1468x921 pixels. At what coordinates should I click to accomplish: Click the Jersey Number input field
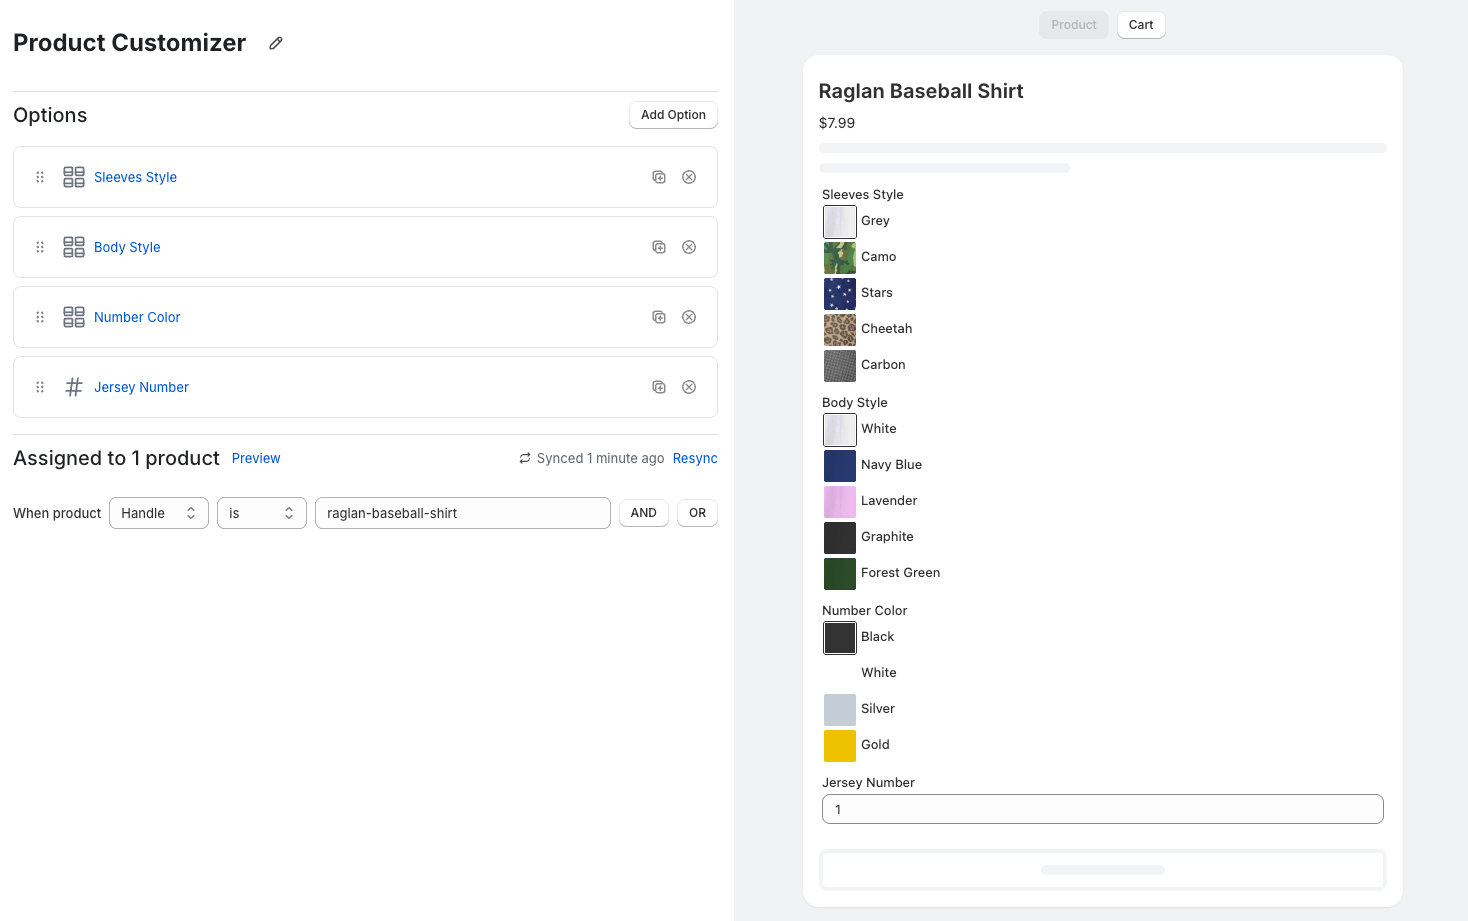[1103, 809]
